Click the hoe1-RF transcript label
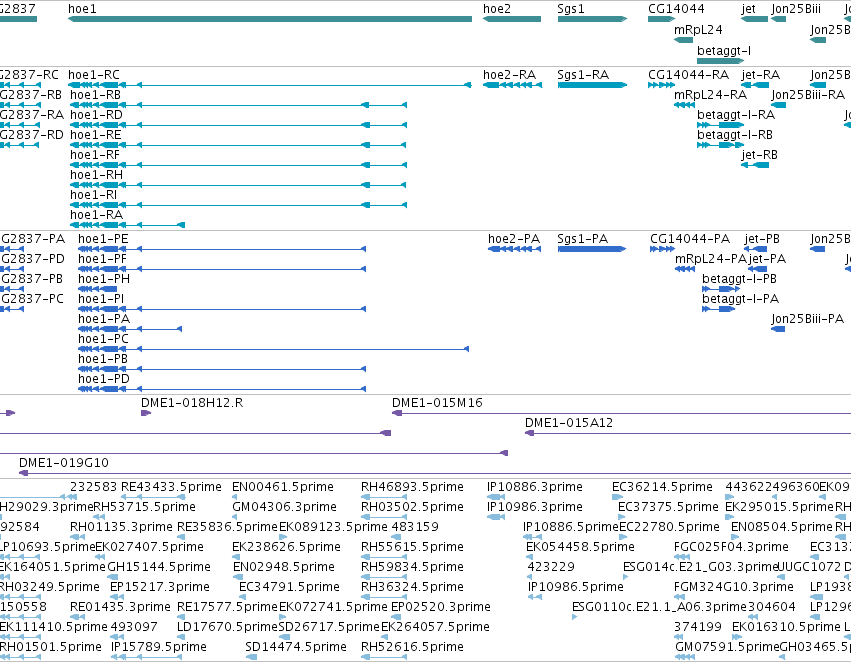The height and width of the screenshot is (662, 851). (x=95, y=155)
